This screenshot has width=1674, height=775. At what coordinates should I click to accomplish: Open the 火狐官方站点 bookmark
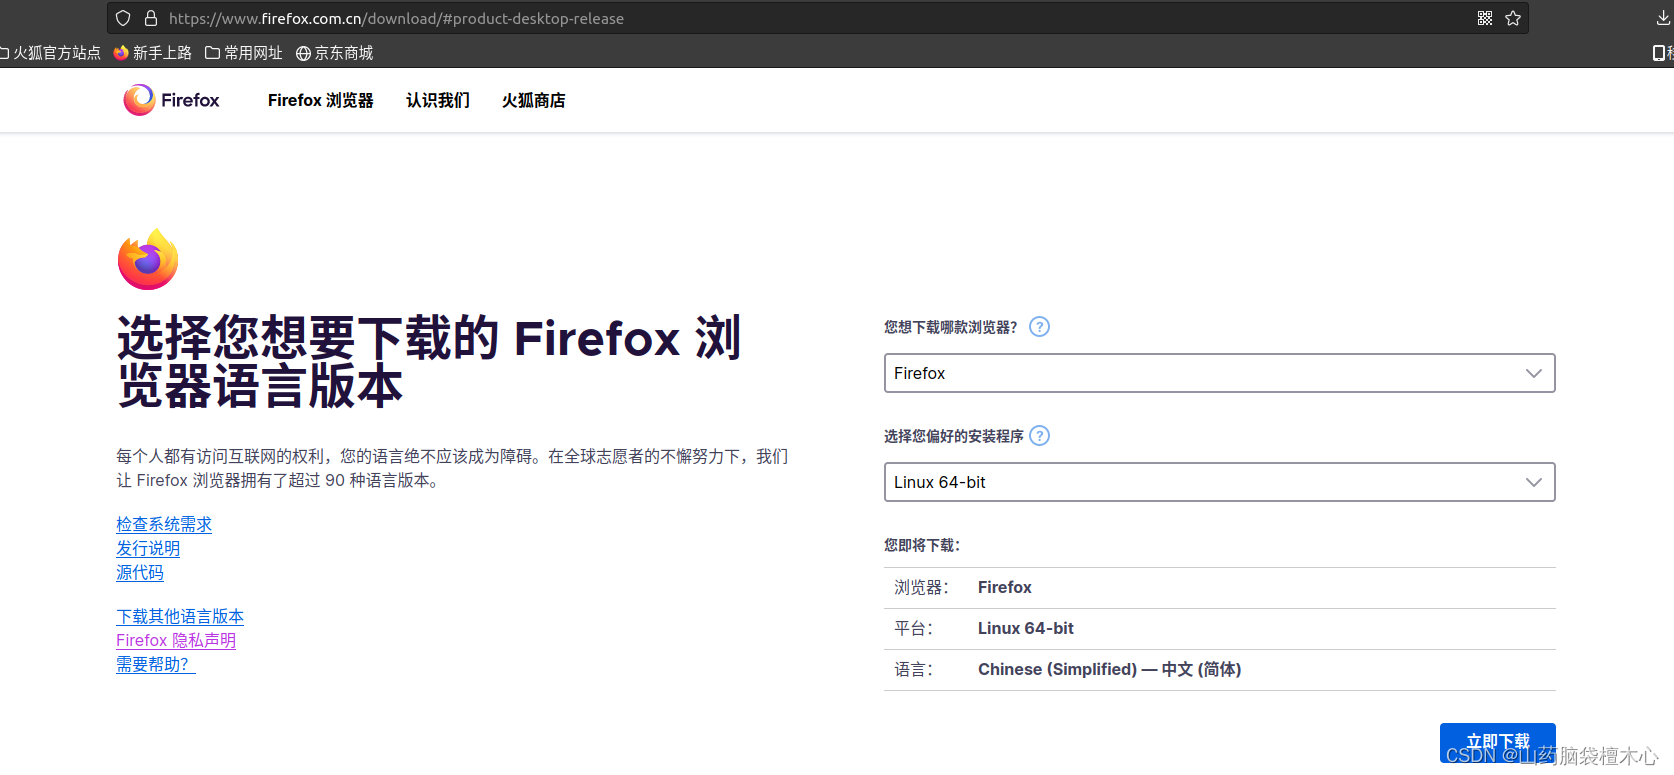[x=50, y=53]
